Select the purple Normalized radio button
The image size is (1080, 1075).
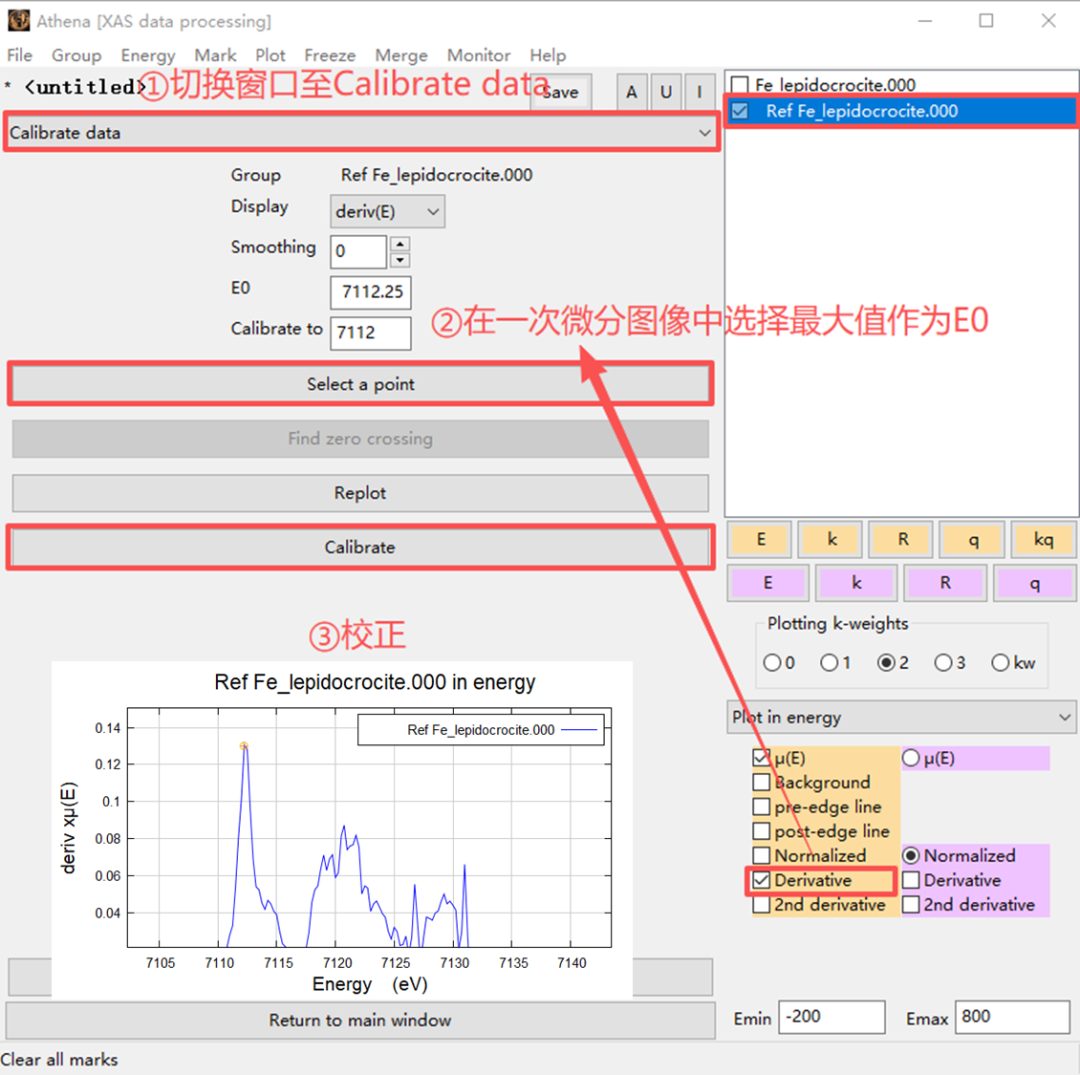(x=911, y=855)
